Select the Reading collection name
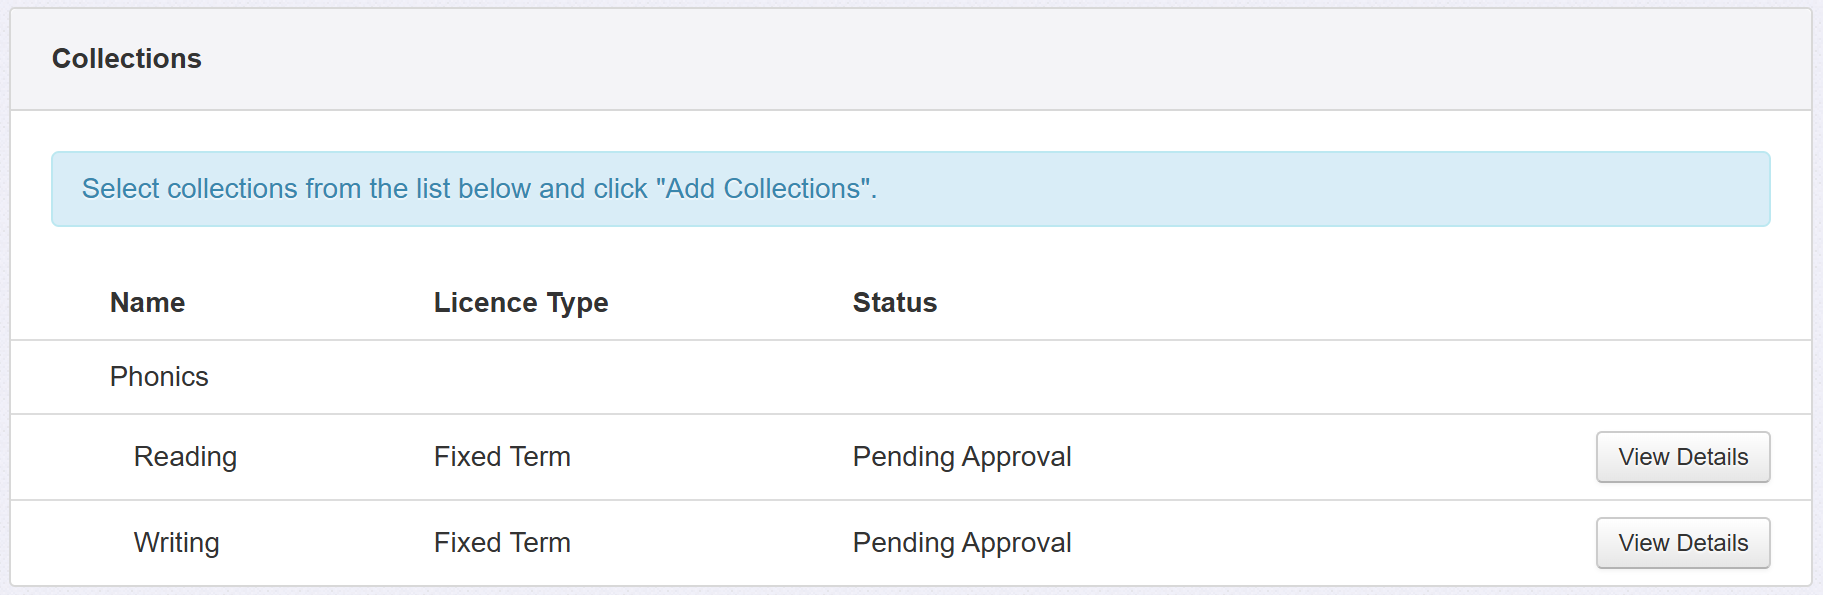Image resolution: width=1823 pixels, height=595 pixels. tap(185, 457)
